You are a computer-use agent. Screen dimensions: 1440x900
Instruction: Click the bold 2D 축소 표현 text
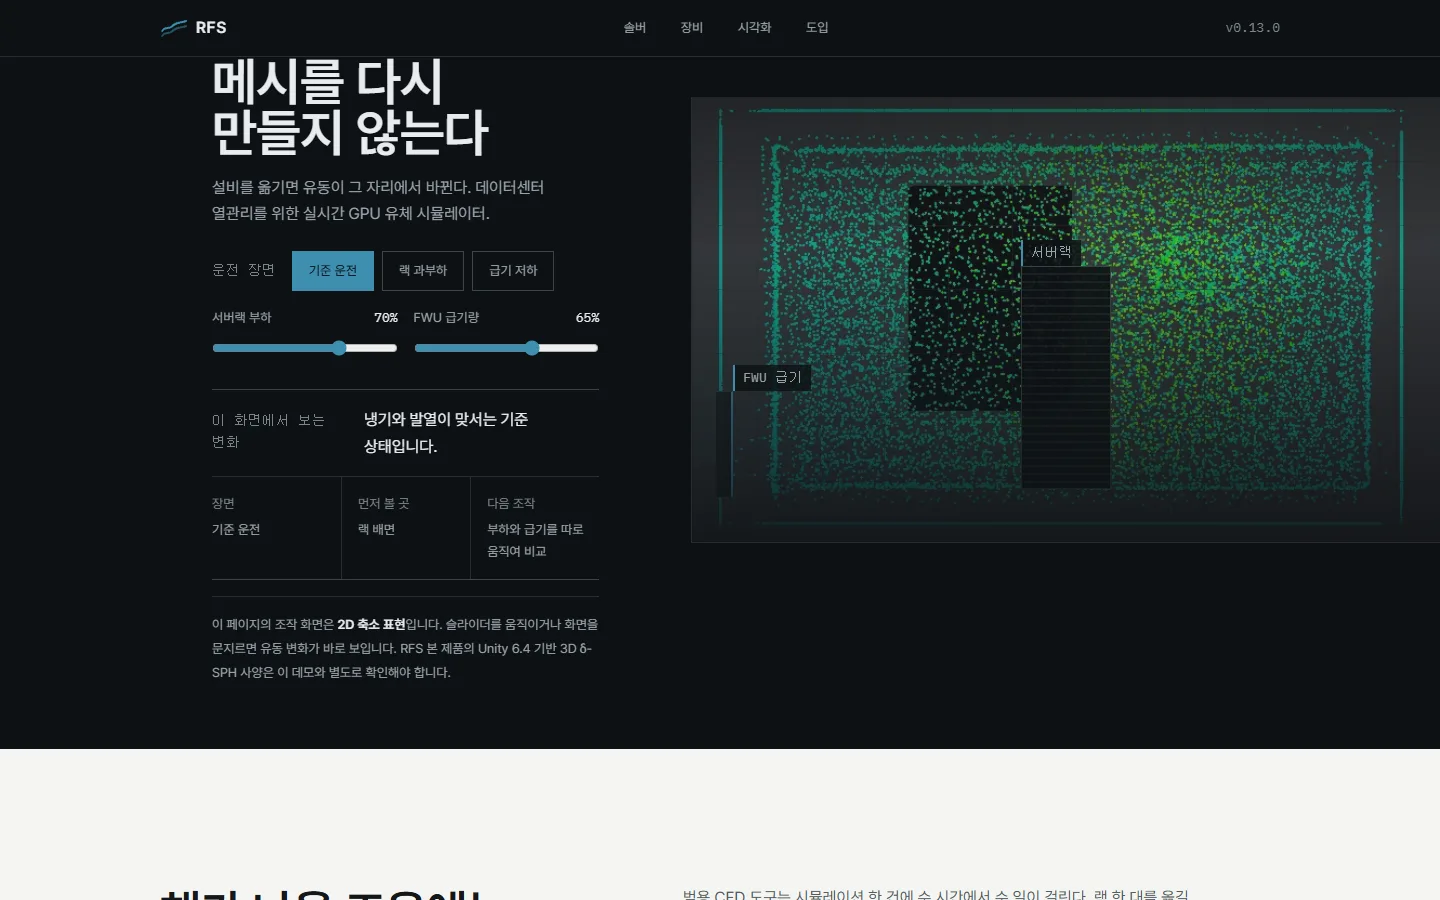pyautogui.click(x=371, y=624)
